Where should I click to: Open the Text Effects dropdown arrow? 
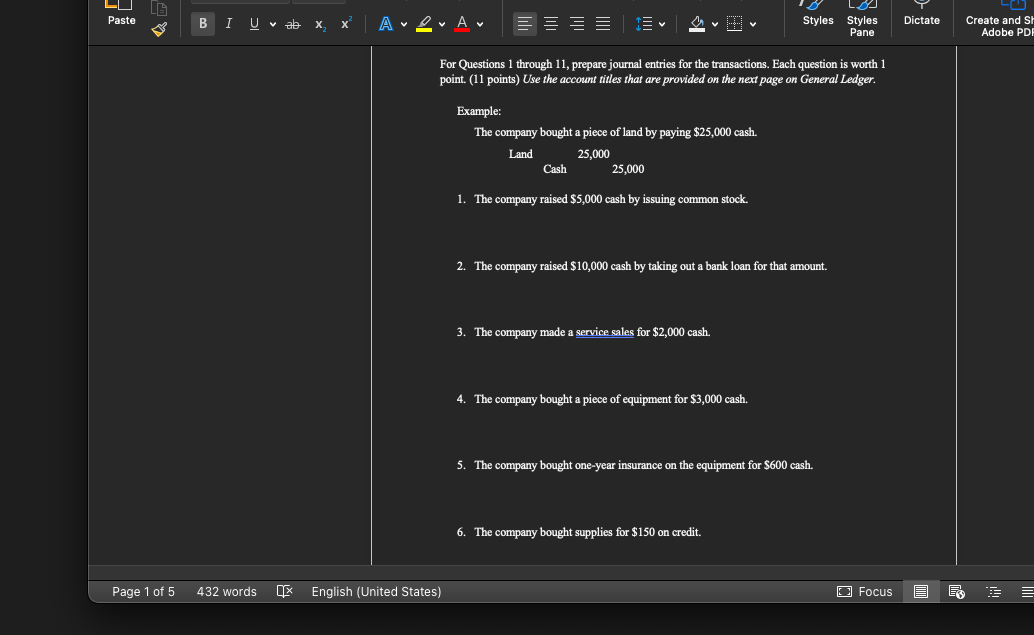click(x=404, y=24)
